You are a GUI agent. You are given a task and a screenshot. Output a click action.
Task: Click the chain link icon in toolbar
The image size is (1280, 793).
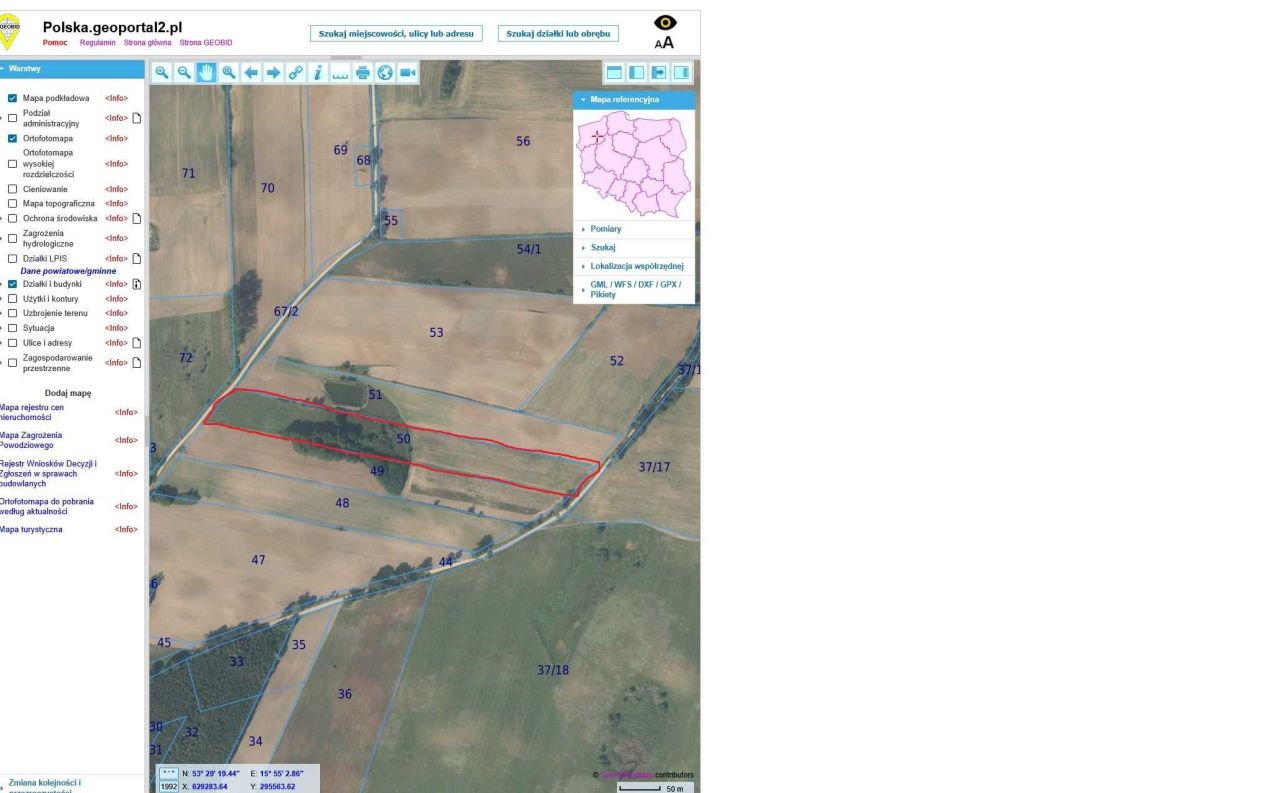[295, 72]
